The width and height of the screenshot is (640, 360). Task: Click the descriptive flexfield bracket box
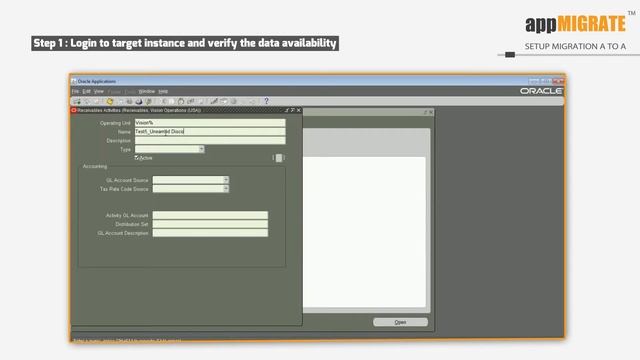click(279, 158)
